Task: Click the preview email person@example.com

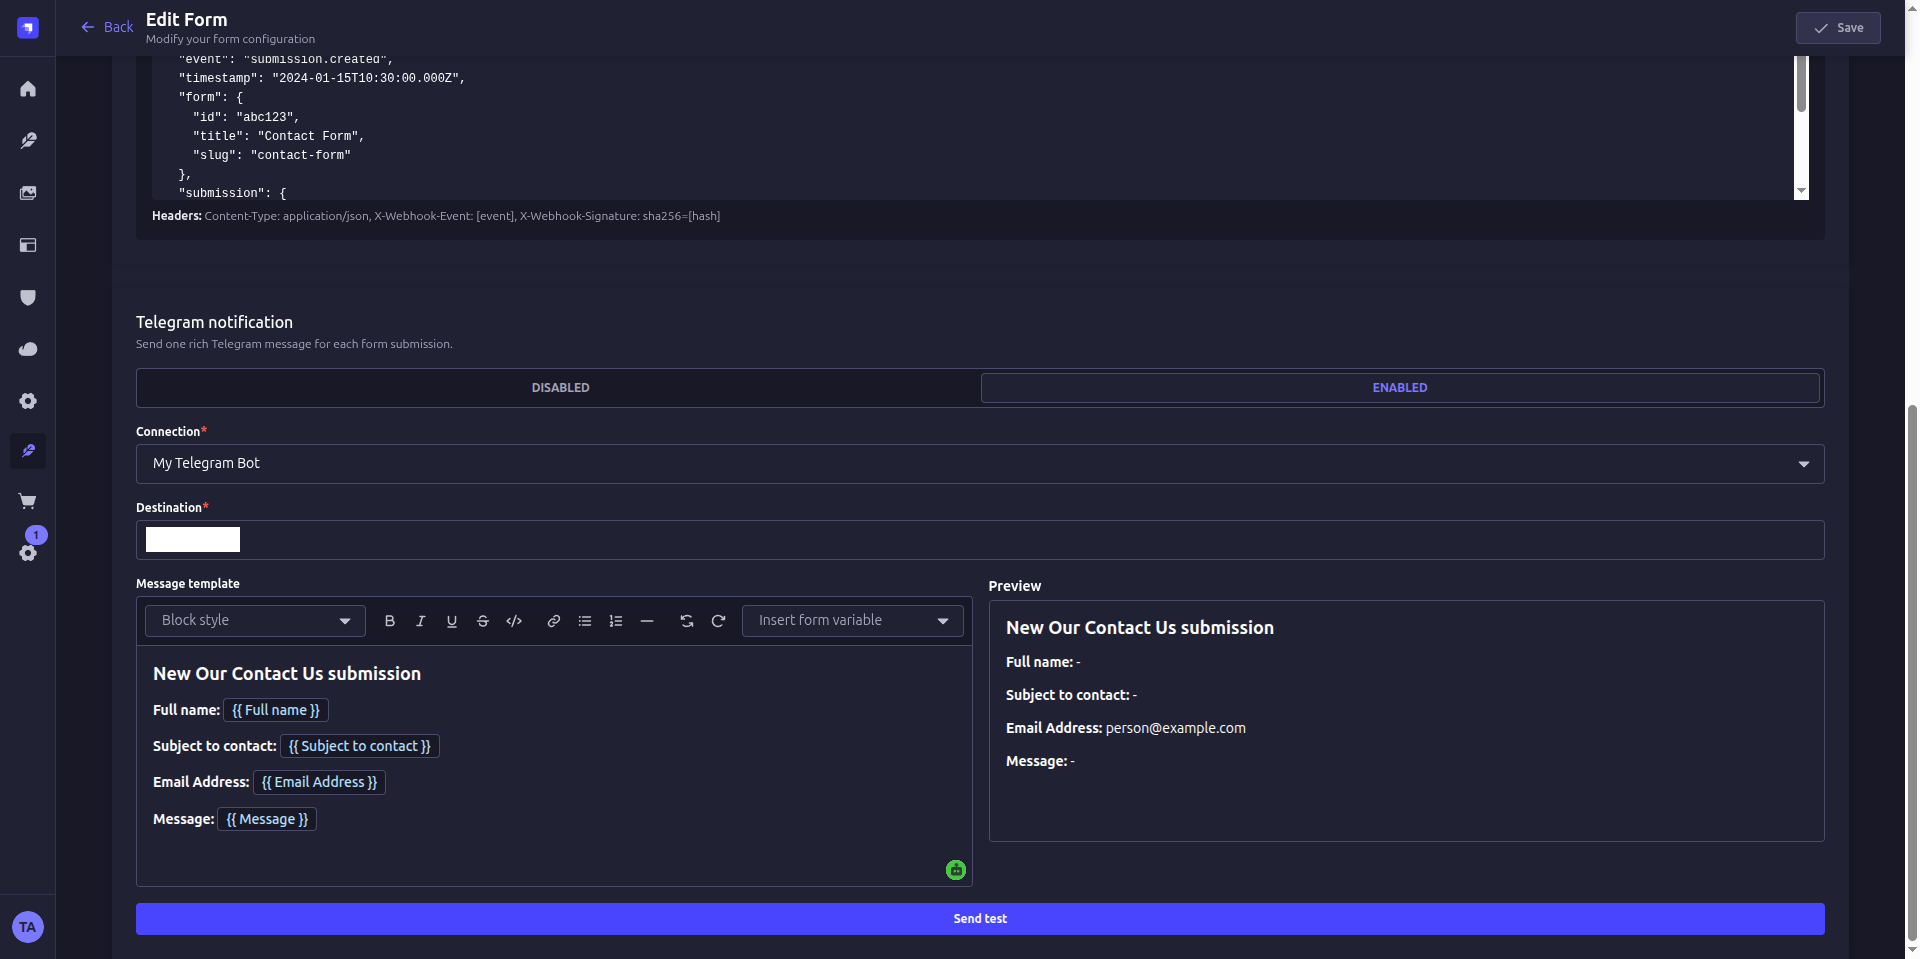Action: coord(1176,728)
